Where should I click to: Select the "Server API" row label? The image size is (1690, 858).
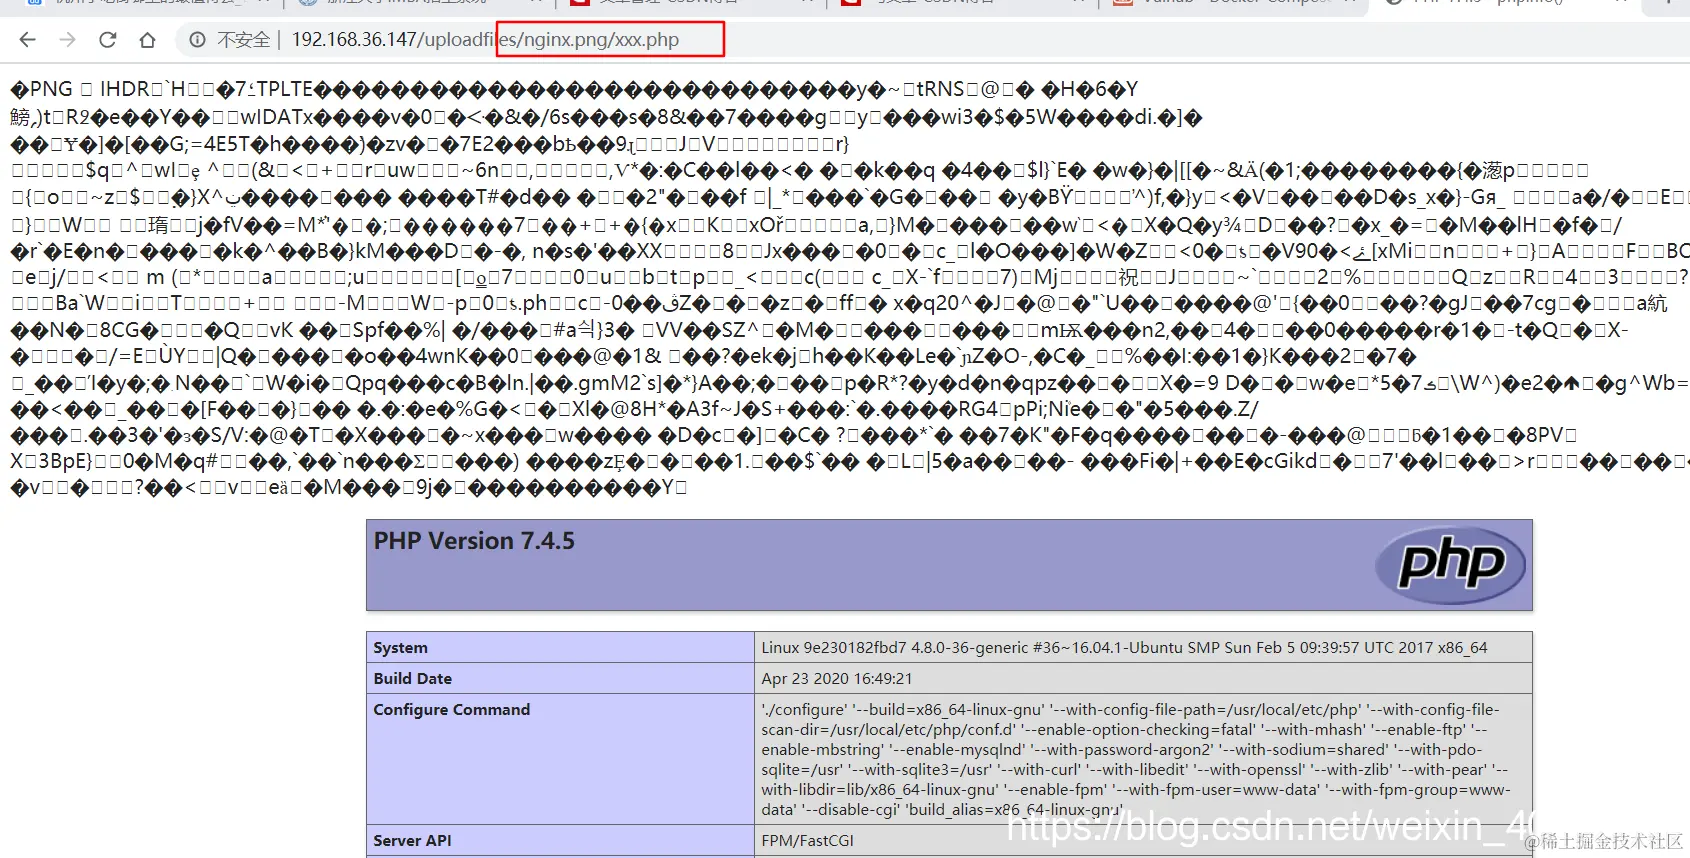412,840
